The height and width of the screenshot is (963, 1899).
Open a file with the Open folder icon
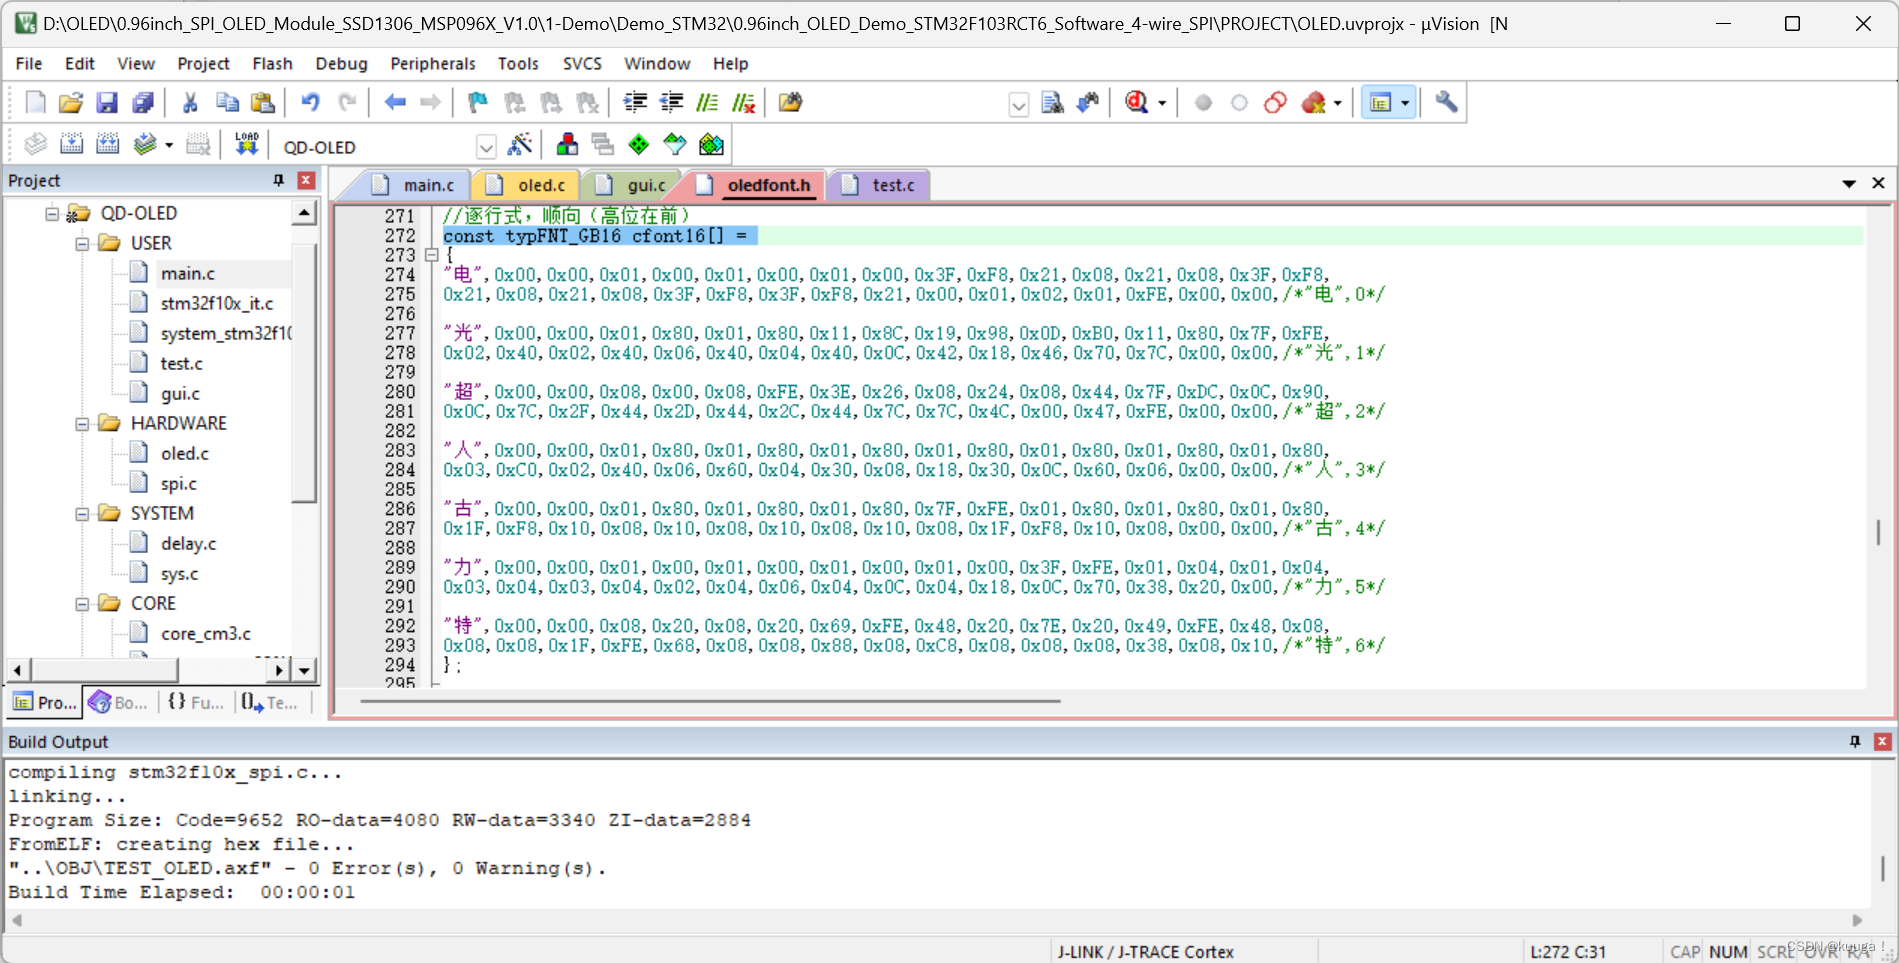pos(70,102)
